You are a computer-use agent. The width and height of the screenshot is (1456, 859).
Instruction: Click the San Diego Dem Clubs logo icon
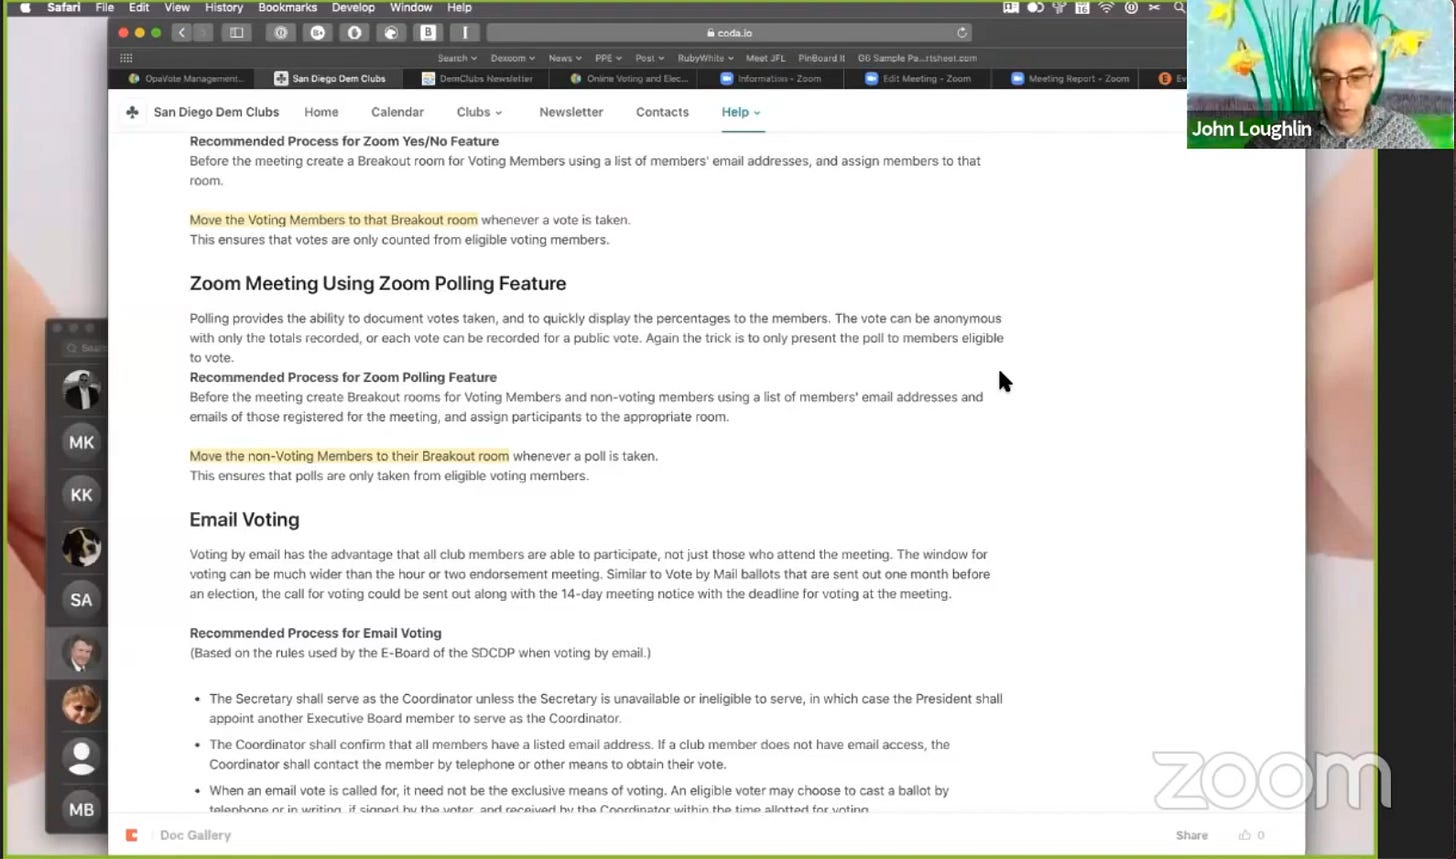point(132,112)
